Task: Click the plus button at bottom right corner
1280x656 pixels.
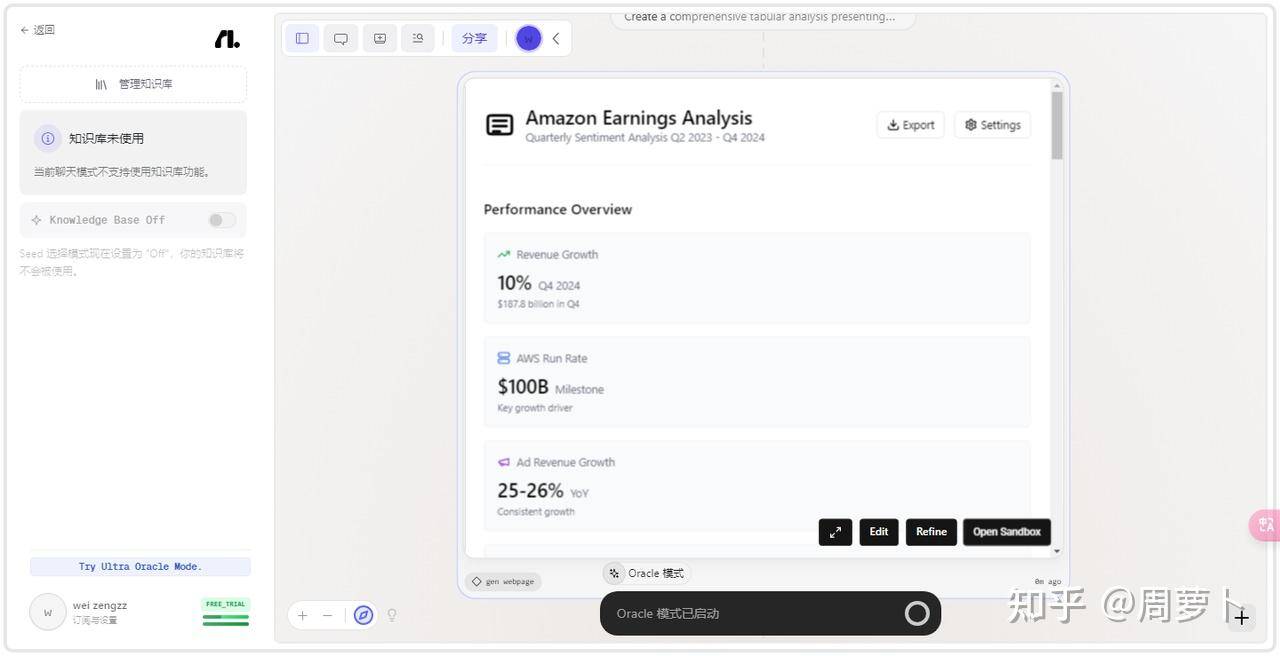Action: [x=1241, y=618]
